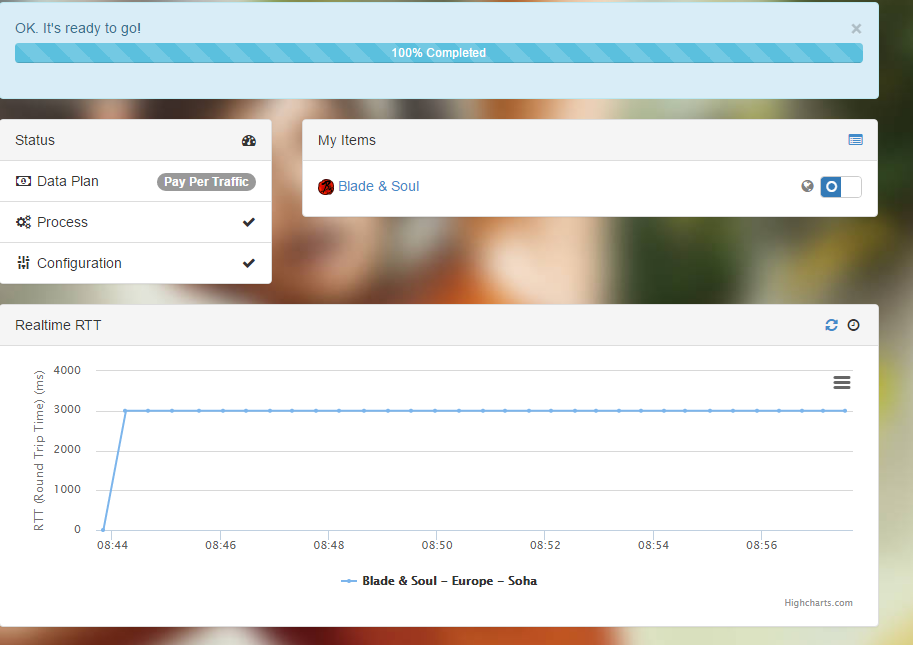This screenshot has height=645, width=913.
Task: Click the Process row label
Action: point(62,222)
